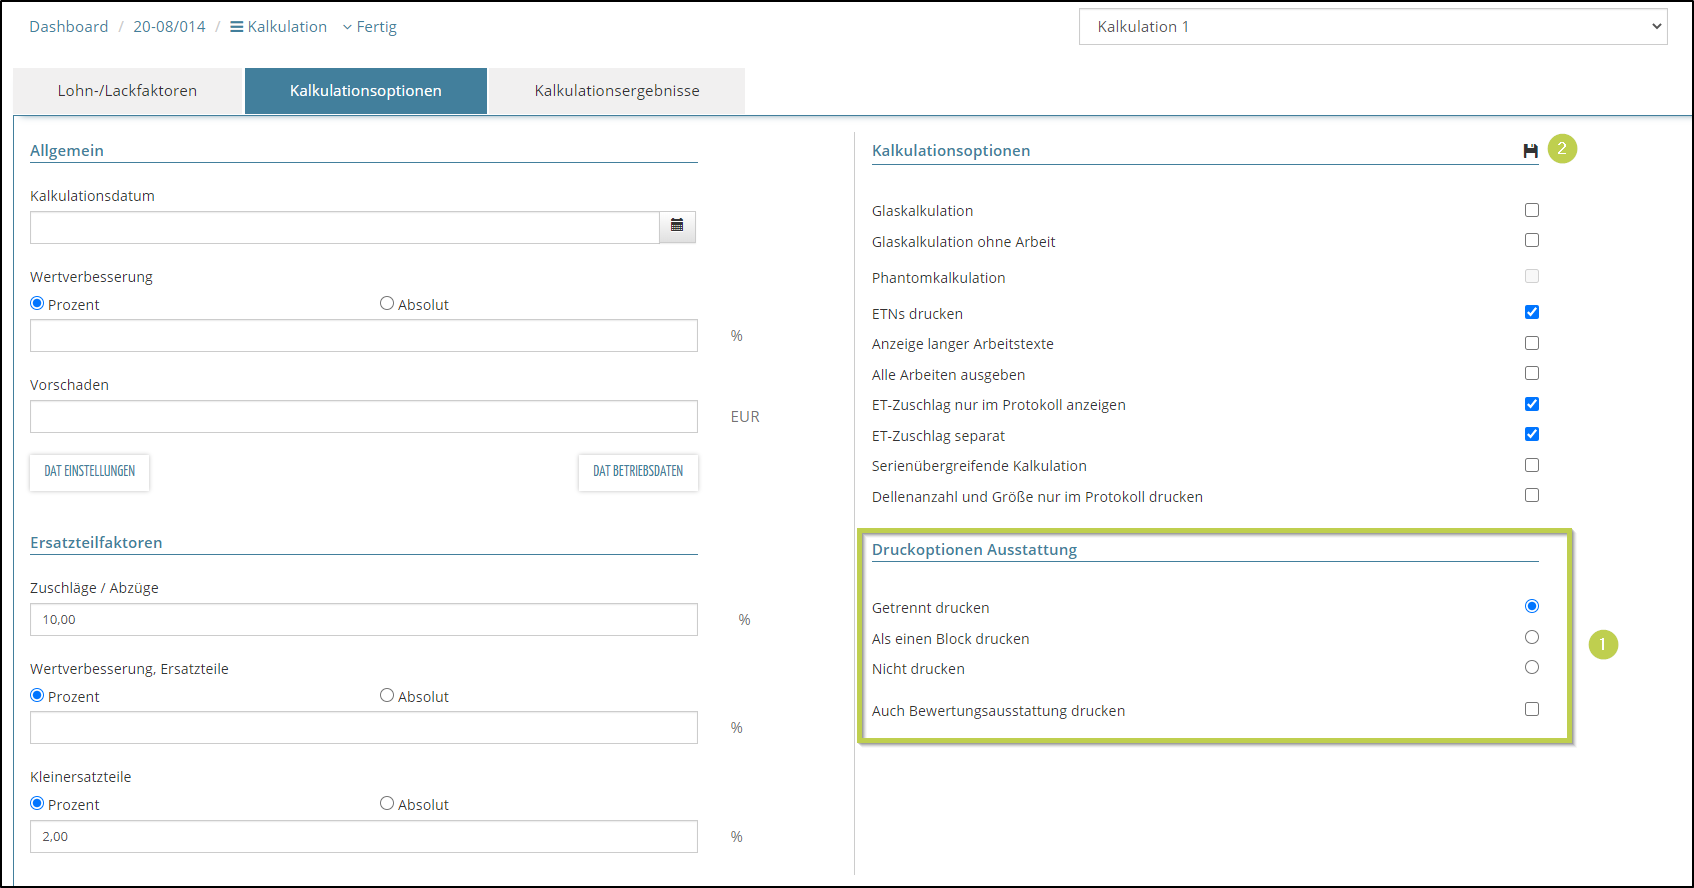Switch to the Lohn-/Lackfaktoren tab
The height and width of the screenshot is (888, 1694).
coord(127,91)
